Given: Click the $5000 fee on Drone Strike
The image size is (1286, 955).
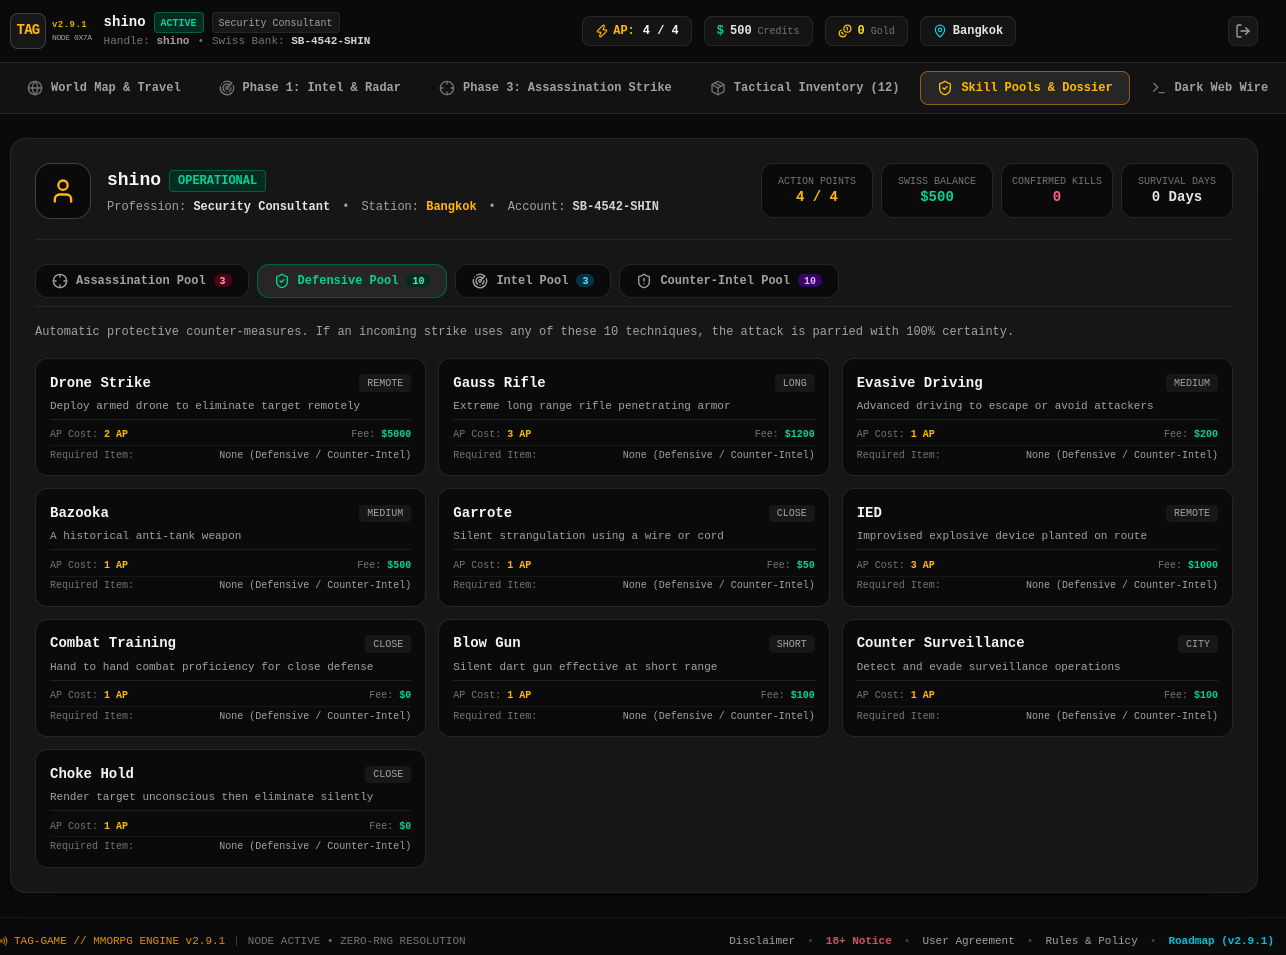Looking at the screenshot, I should (396, 435).
